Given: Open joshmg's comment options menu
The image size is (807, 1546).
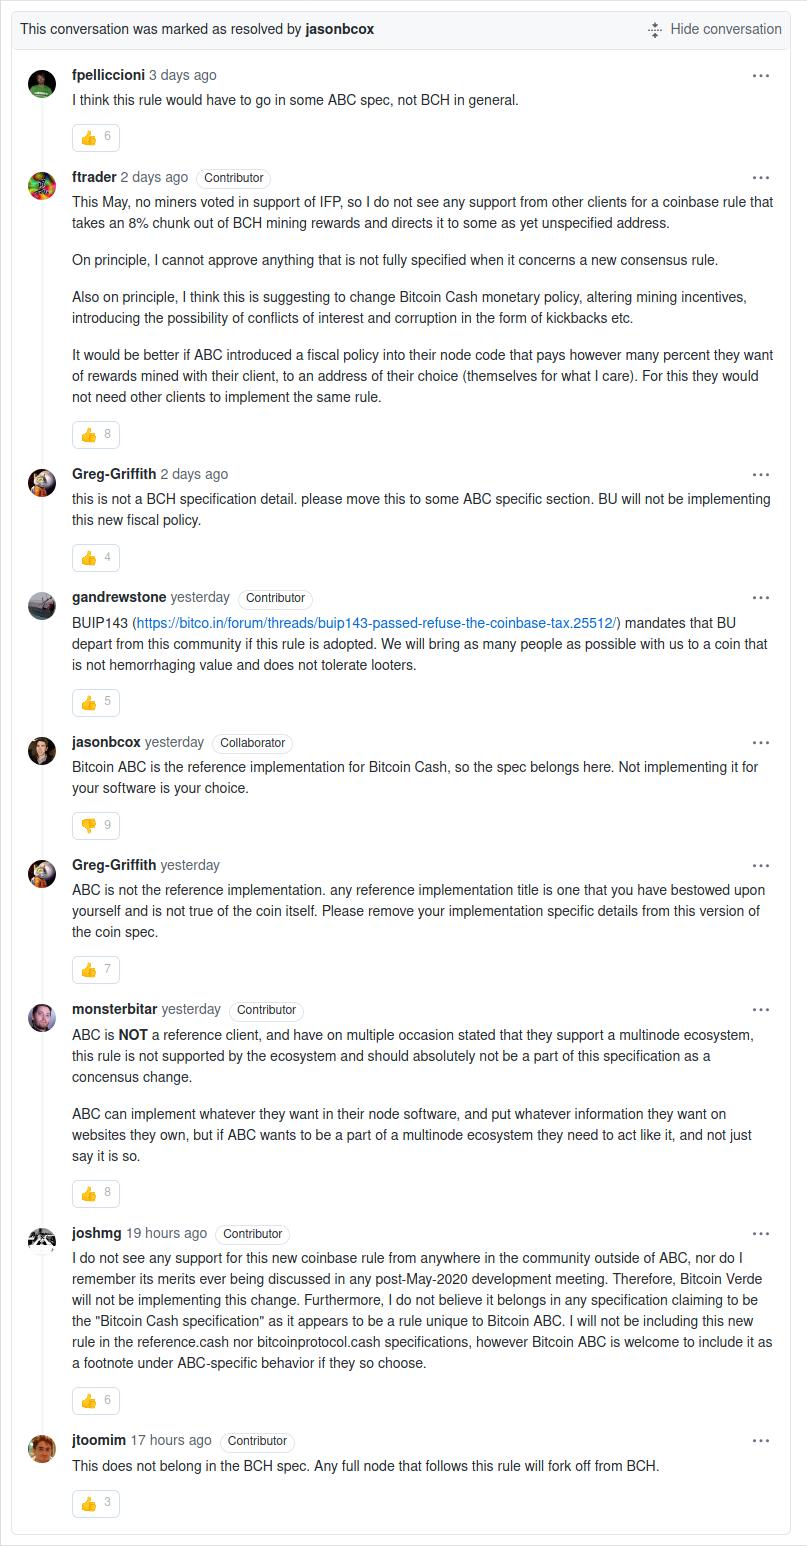Looking at the screenshot, I should (761, 1234).
